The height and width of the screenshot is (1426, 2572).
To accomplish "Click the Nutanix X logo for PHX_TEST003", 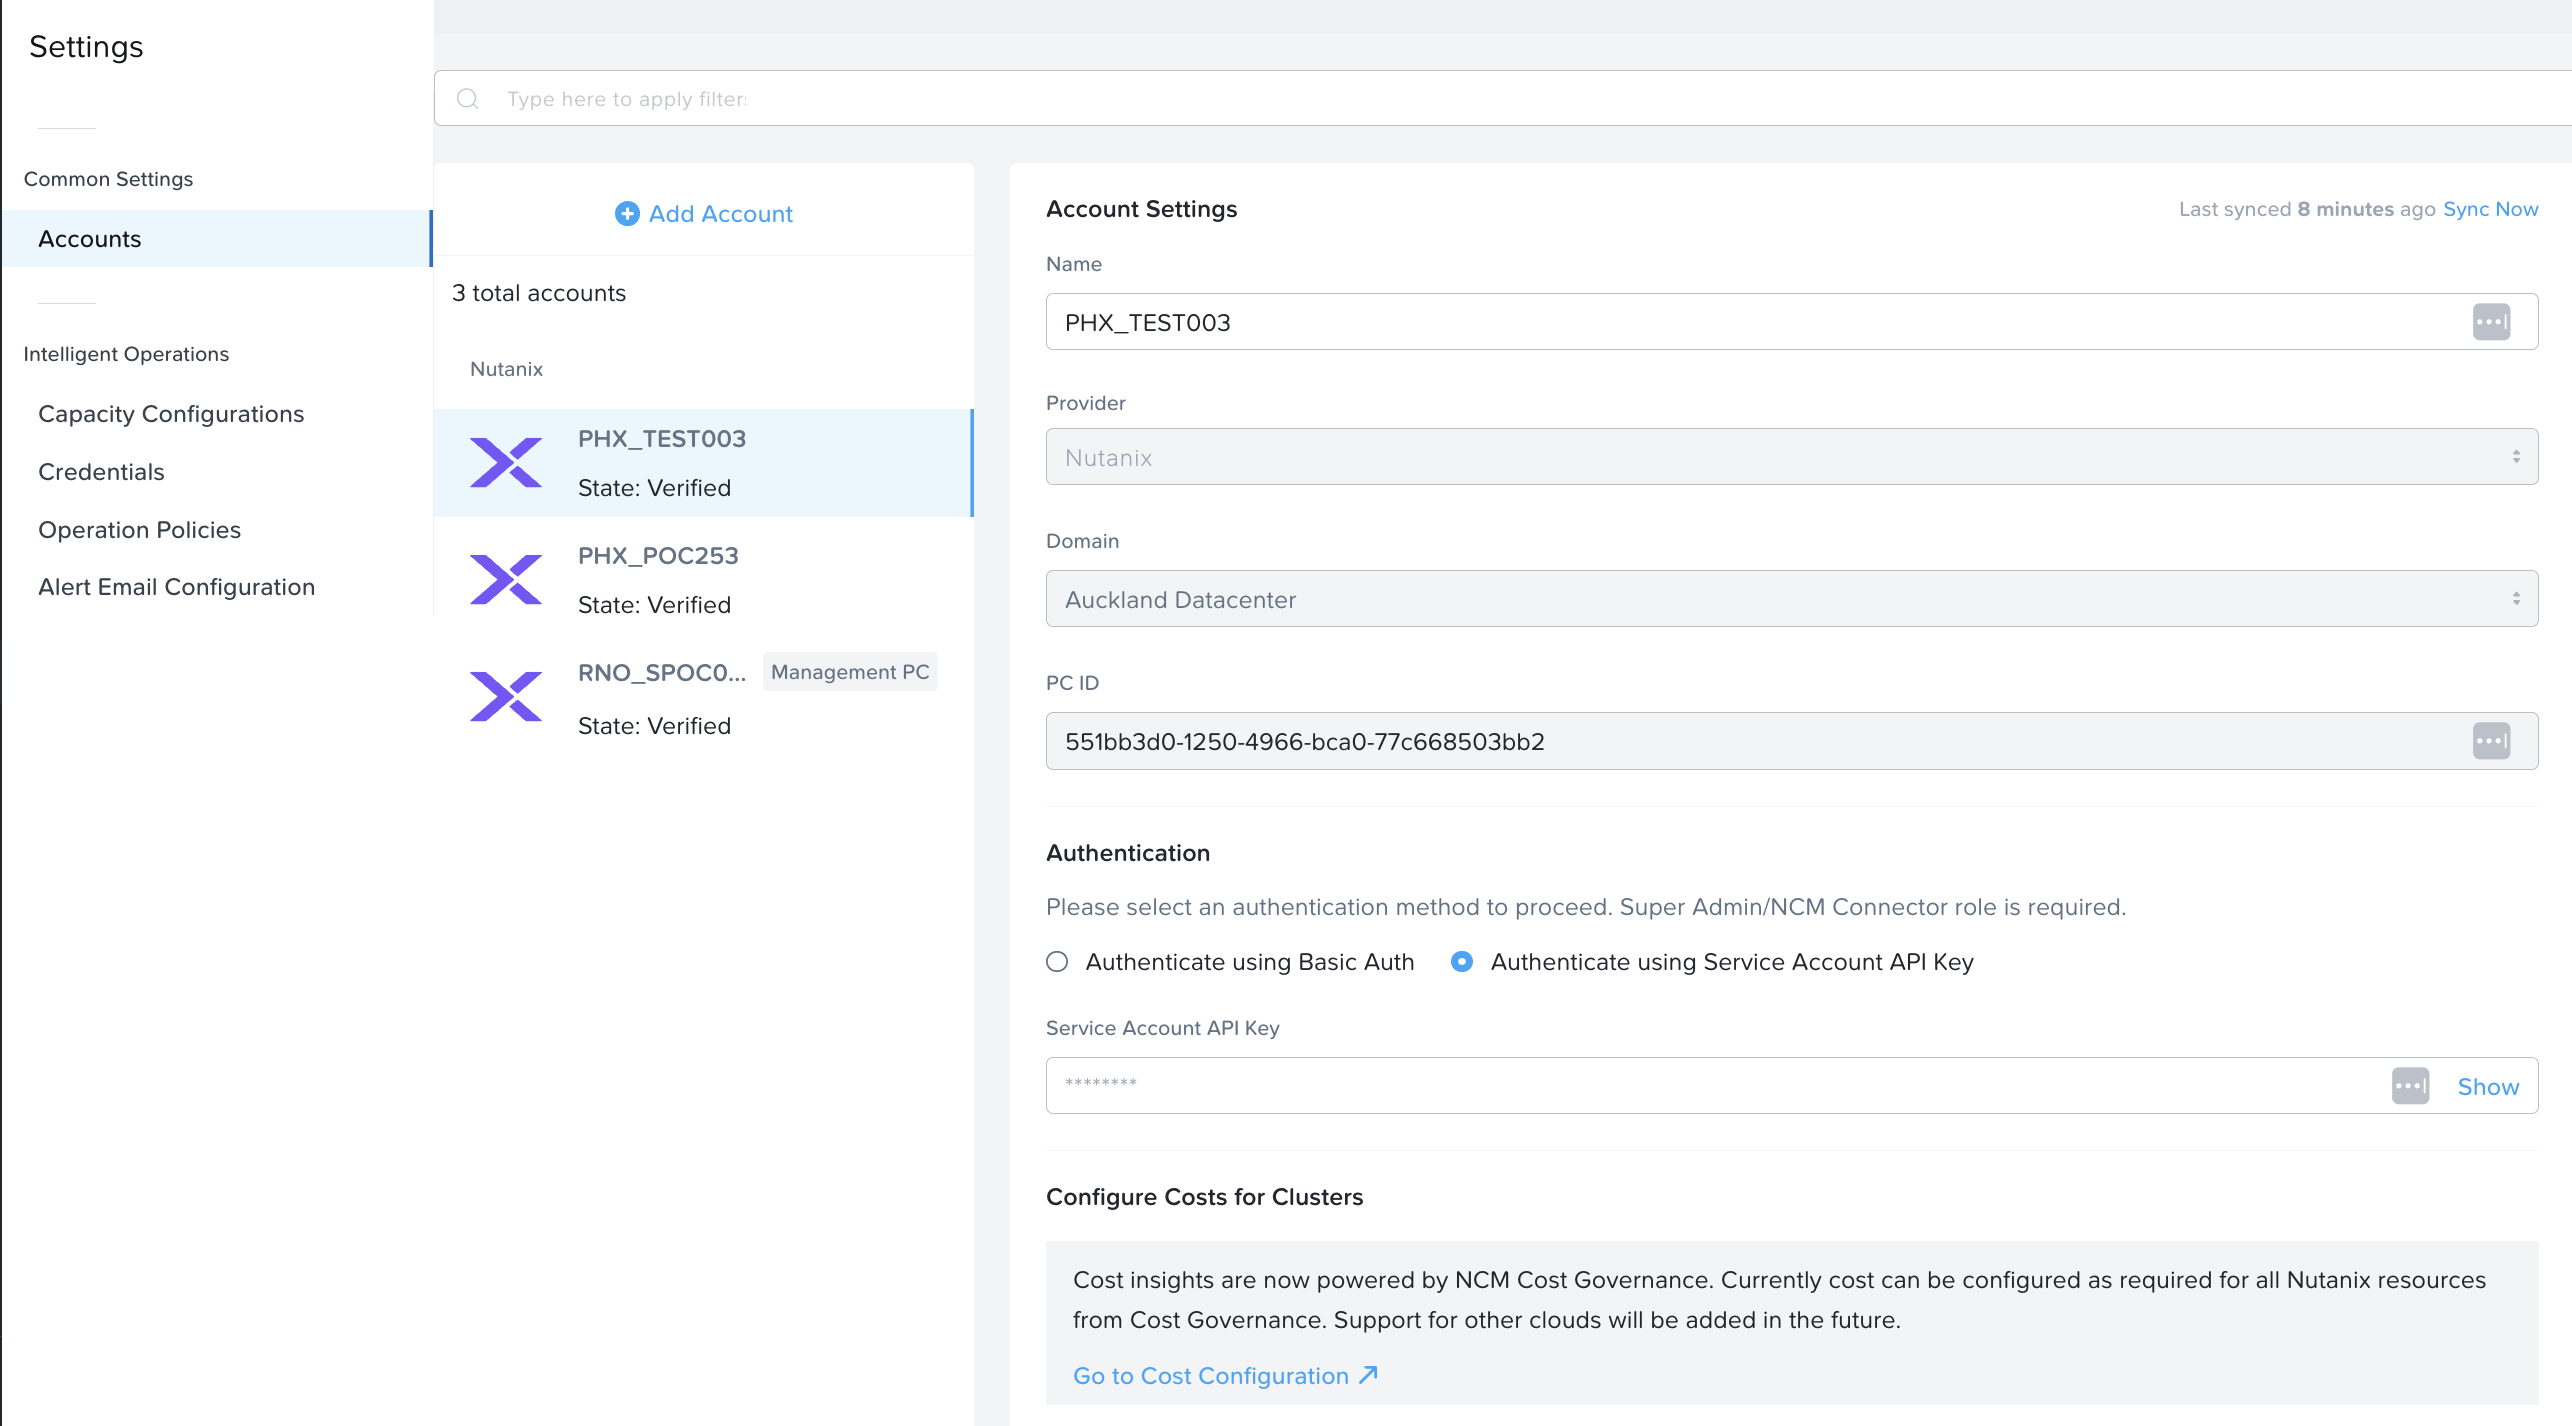I will point(506,463).
